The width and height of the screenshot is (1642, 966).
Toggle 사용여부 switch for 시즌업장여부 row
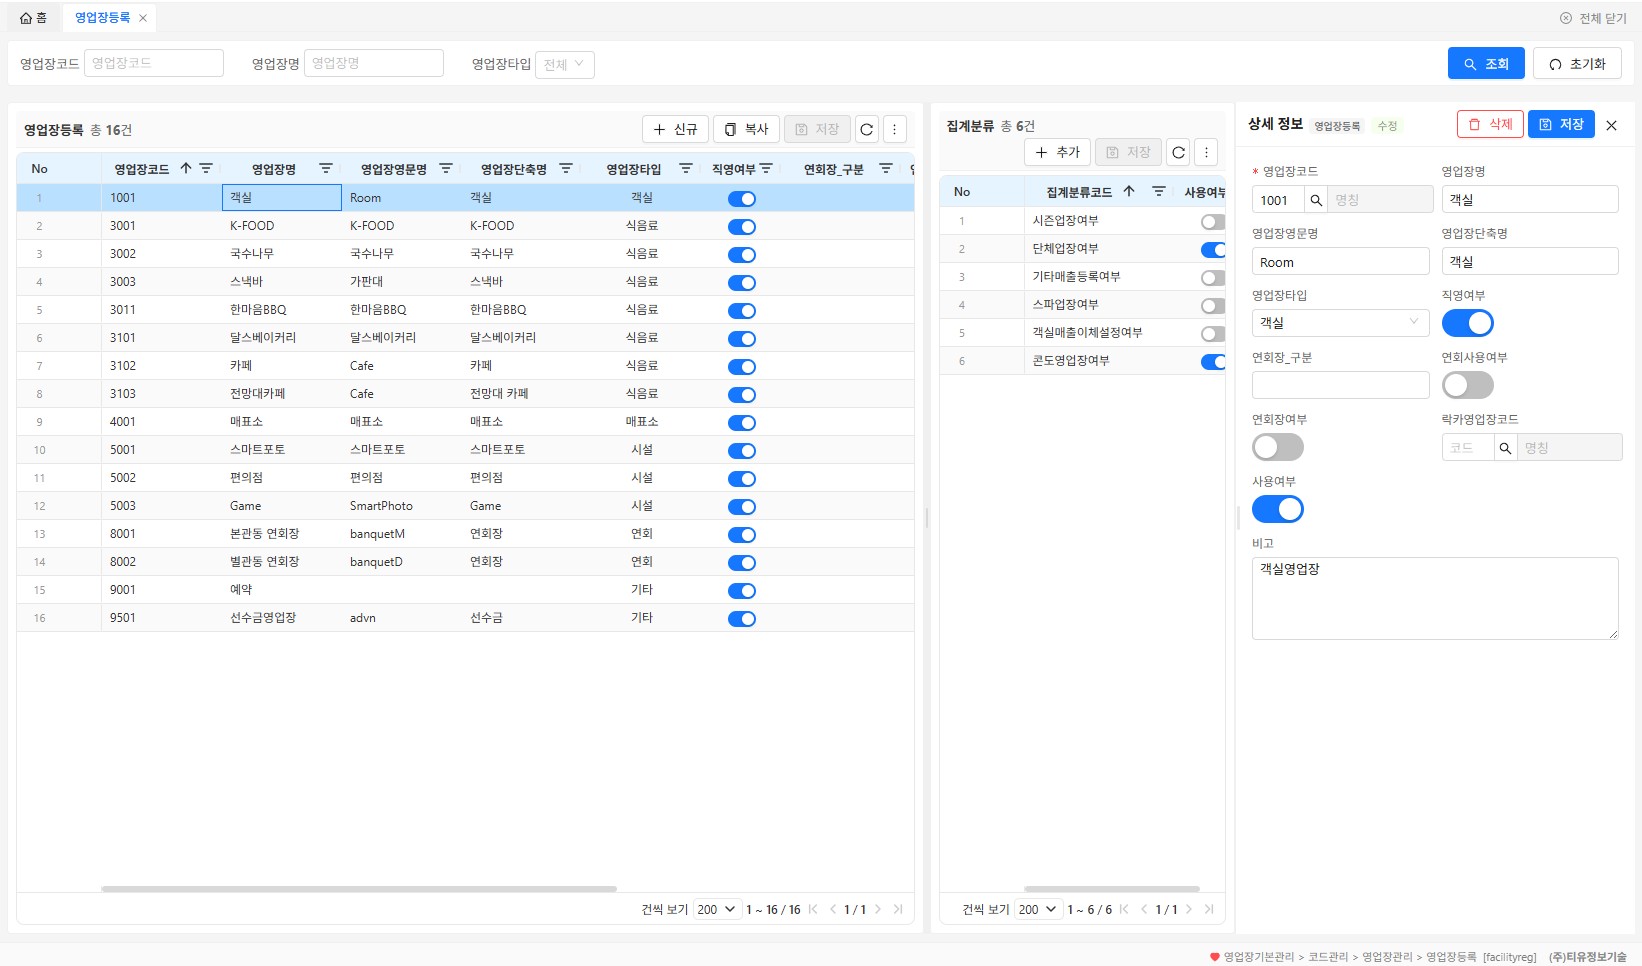pyautogui.click(x=1213, y=221)
